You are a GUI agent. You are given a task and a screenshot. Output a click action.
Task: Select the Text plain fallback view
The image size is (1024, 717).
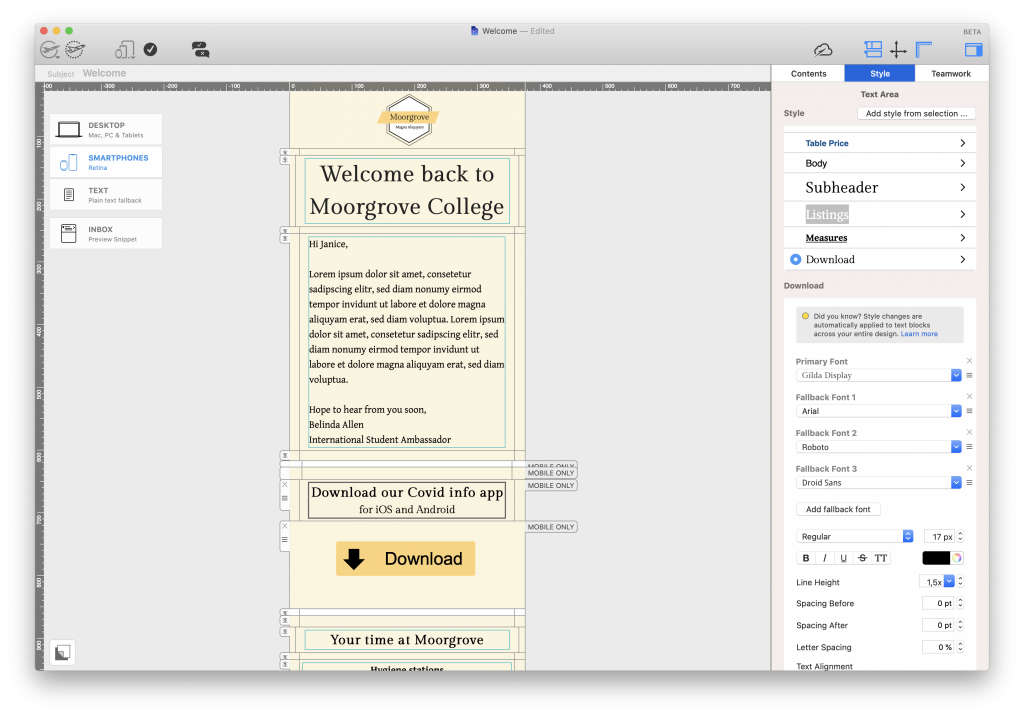point(106,195)
